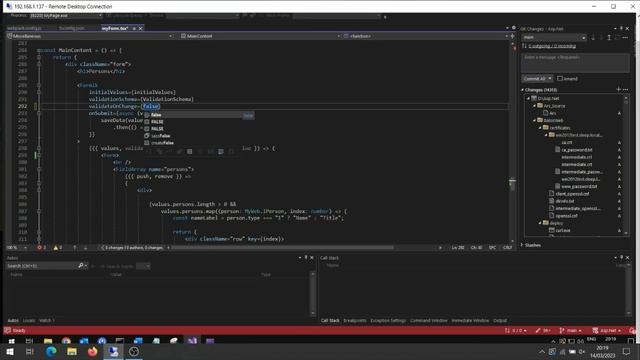Expand the Stashes section
Image resolution: width=640 pixels, height=360 pixels.
[x=522, y=245]
